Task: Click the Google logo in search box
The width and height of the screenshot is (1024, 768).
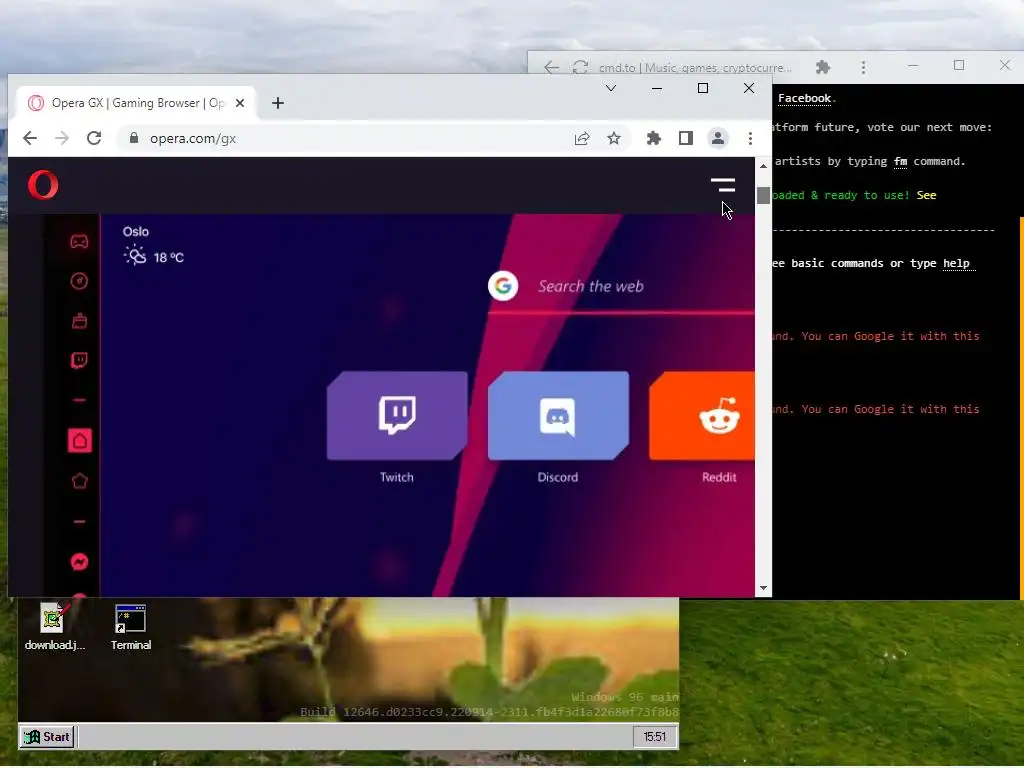Action: coord(503,286)
